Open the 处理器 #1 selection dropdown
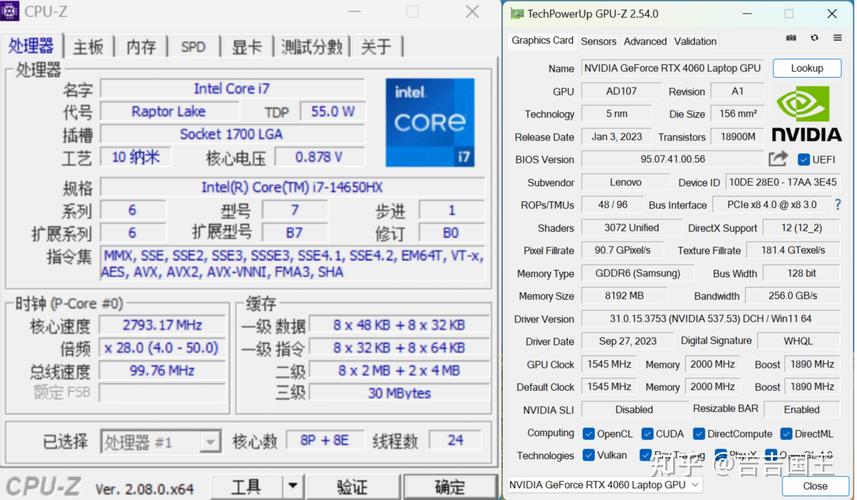 (x=161, y=442)
